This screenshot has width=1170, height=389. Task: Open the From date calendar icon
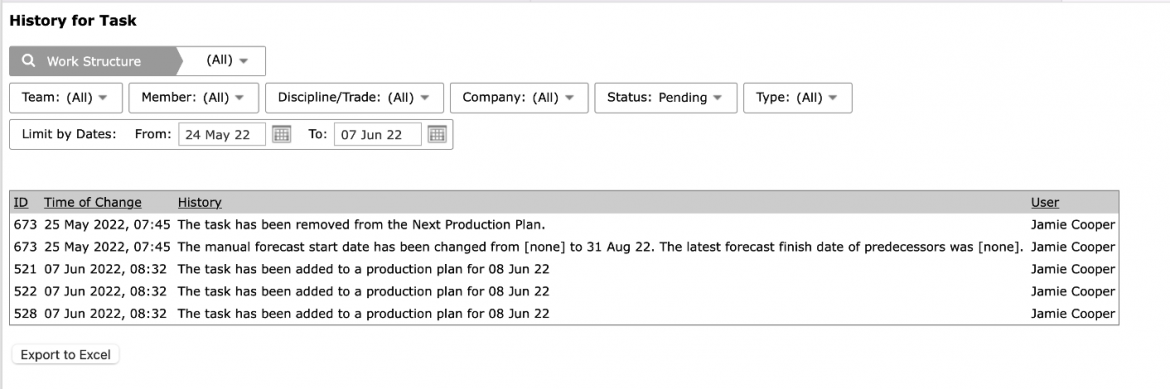click(x=281, y=134)
